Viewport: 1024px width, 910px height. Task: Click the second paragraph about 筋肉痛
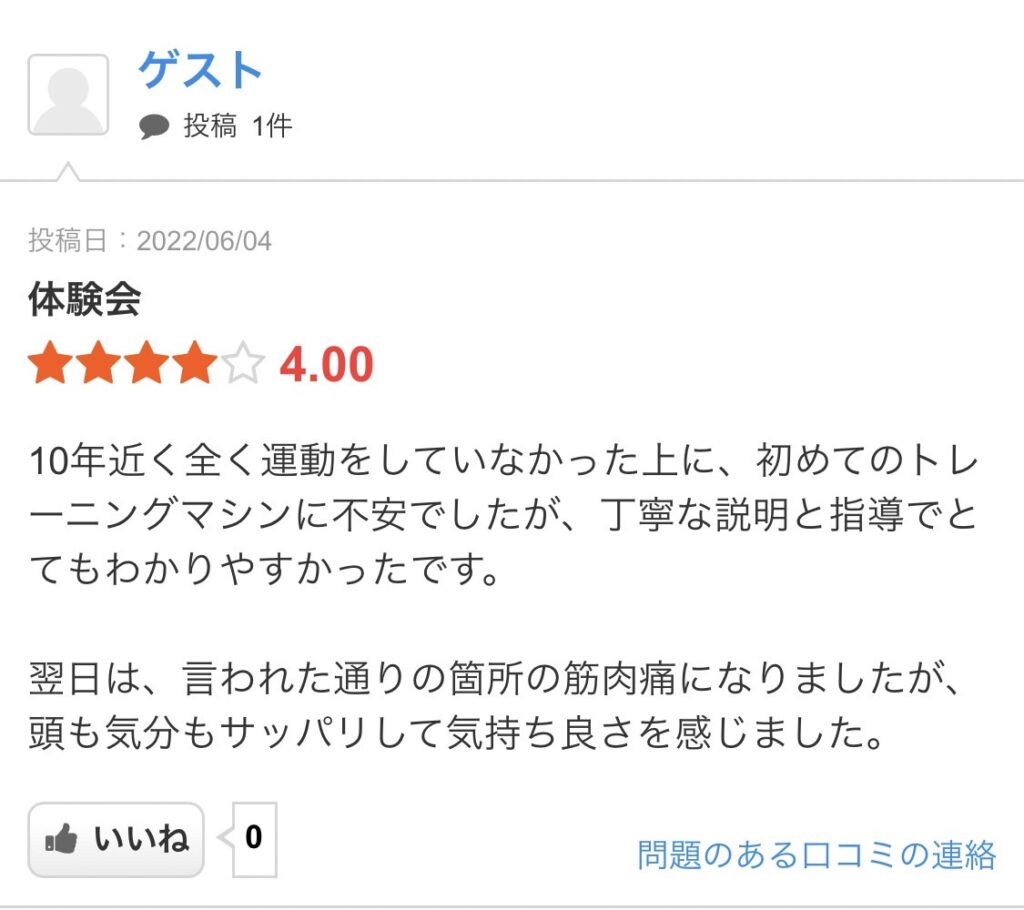pyautogui.click(x=494, y=706)
